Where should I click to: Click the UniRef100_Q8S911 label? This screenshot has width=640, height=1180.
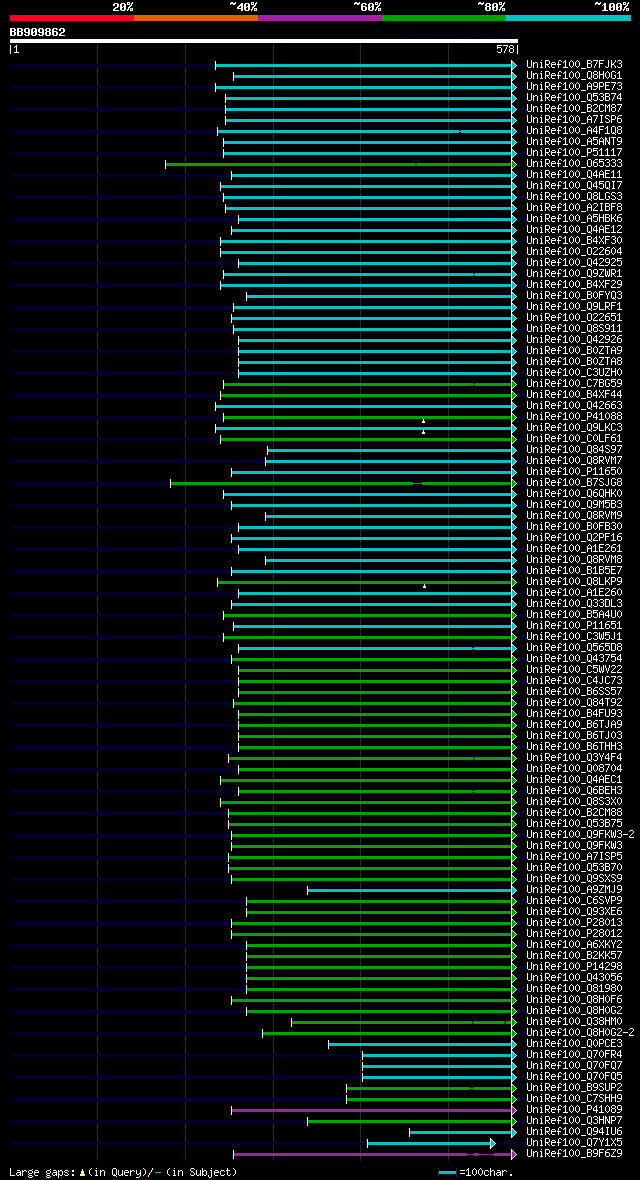[574, 329]
